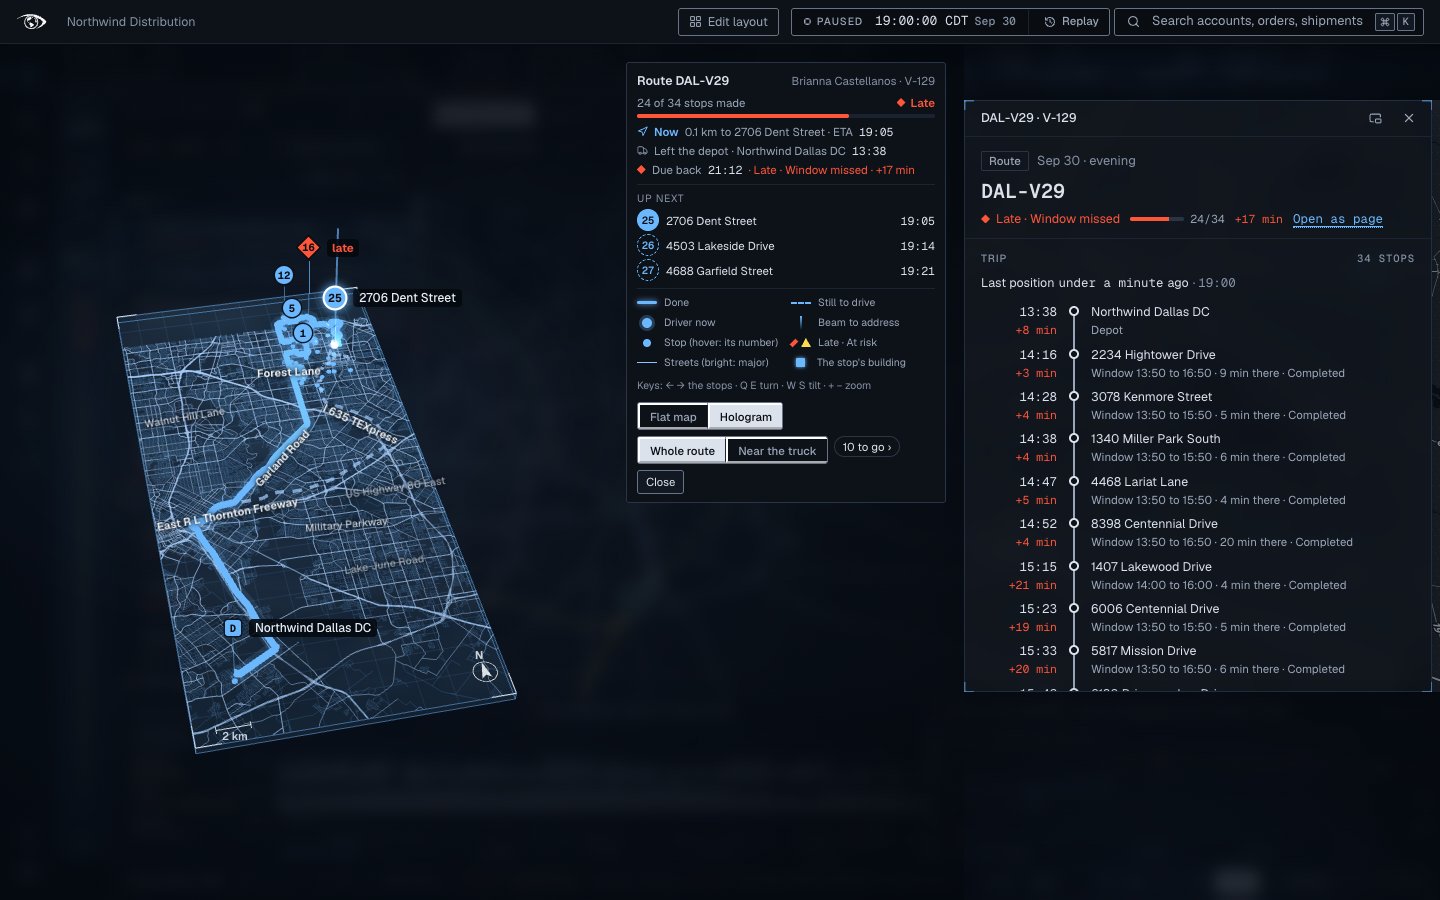Select 2706 Dent Street in Up Next
This screenshot has width=1440, height=900.
click(x=786, y=221)
